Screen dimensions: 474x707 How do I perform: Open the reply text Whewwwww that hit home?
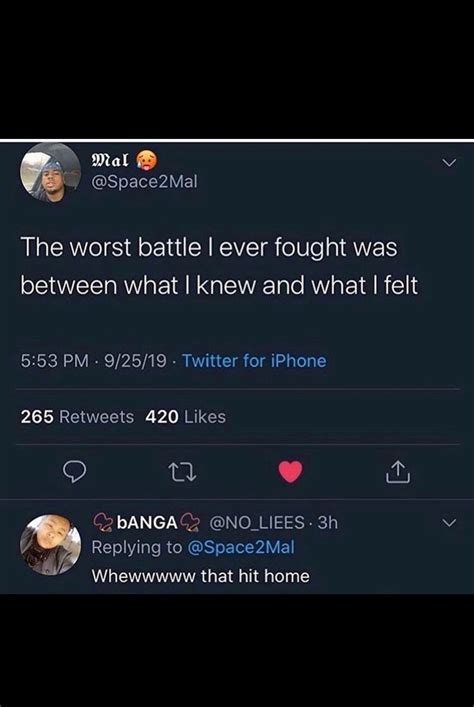(201, 576)
